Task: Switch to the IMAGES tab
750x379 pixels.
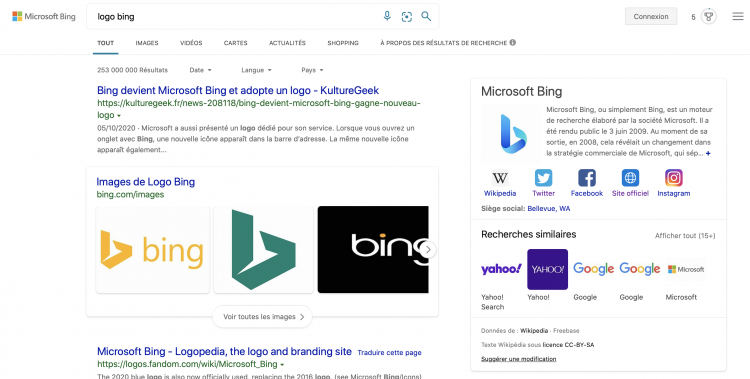Action: 147,43
